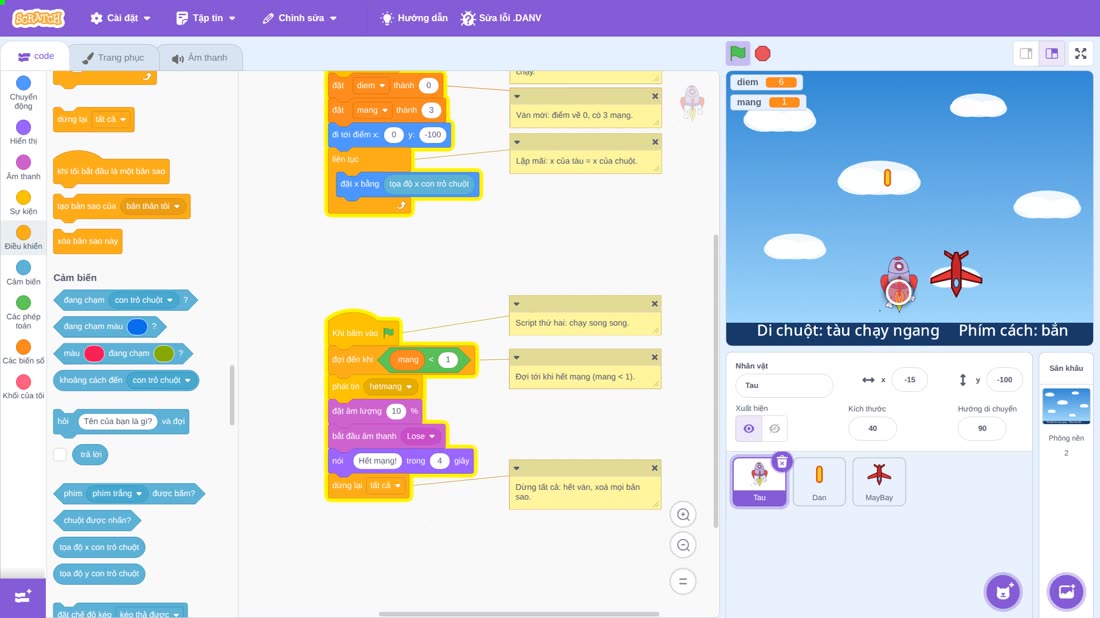The height and width of the screenshot is (618, 1100).
Task: Open the Tập tin menu
Action: 206,18
